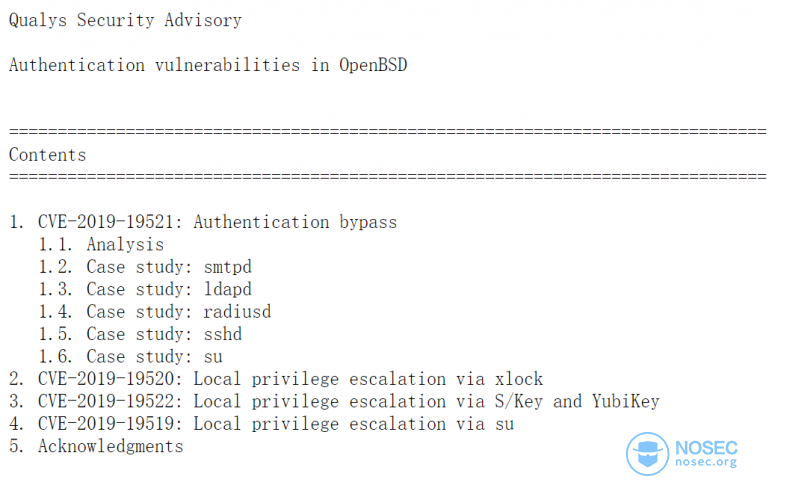
Task: Open CVE-2019-19520 escalation via xlock entry
Action: point(276,379)
